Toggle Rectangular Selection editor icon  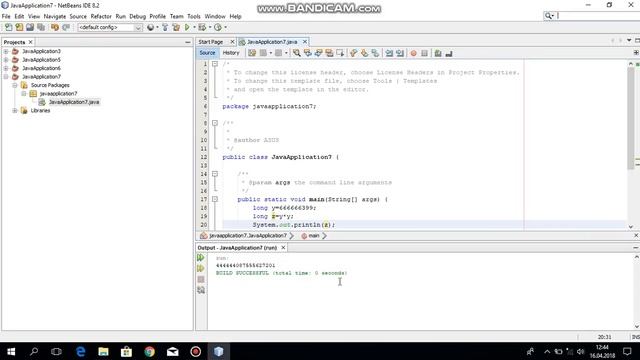[x=340, y=53]
